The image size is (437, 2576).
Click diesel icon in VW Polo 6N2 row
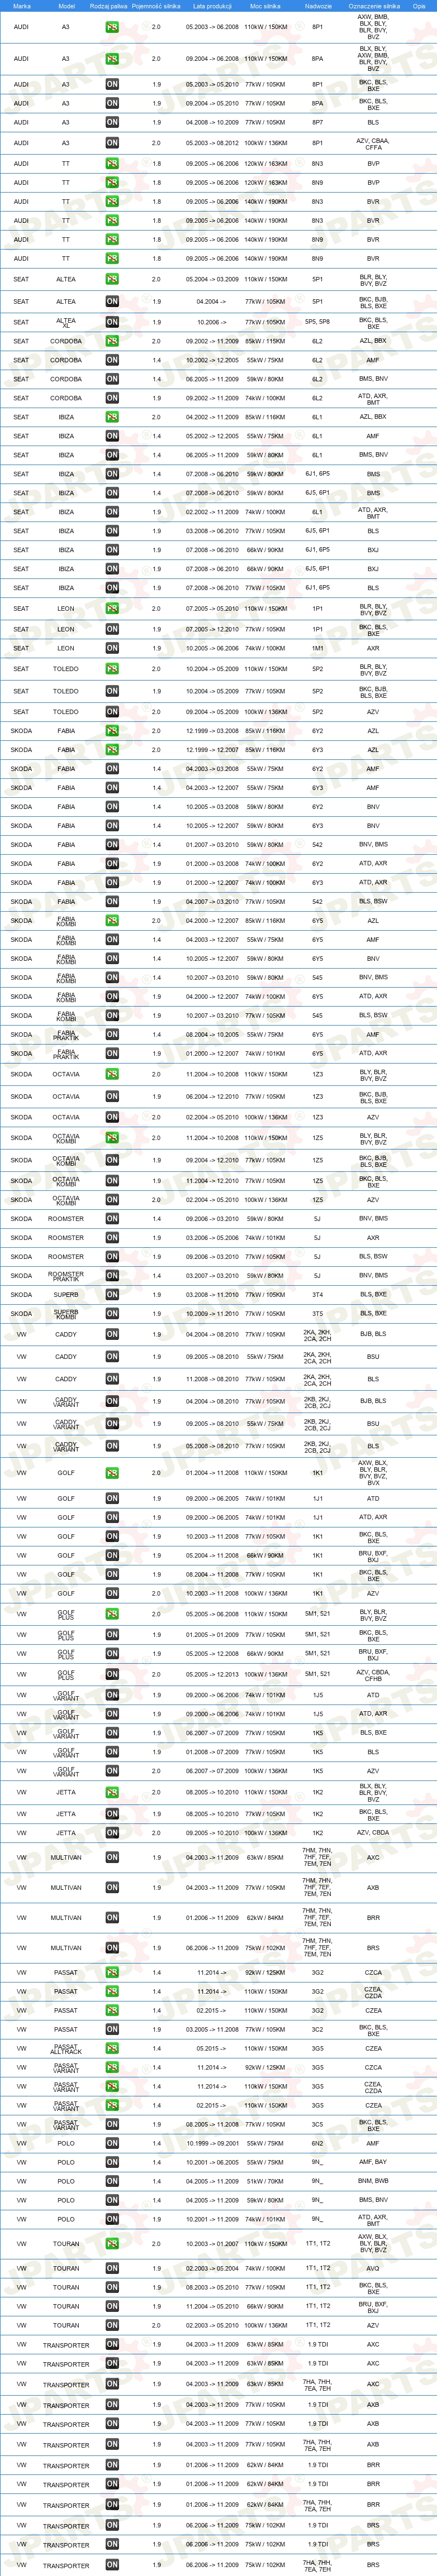click(x=112, y=2143)
